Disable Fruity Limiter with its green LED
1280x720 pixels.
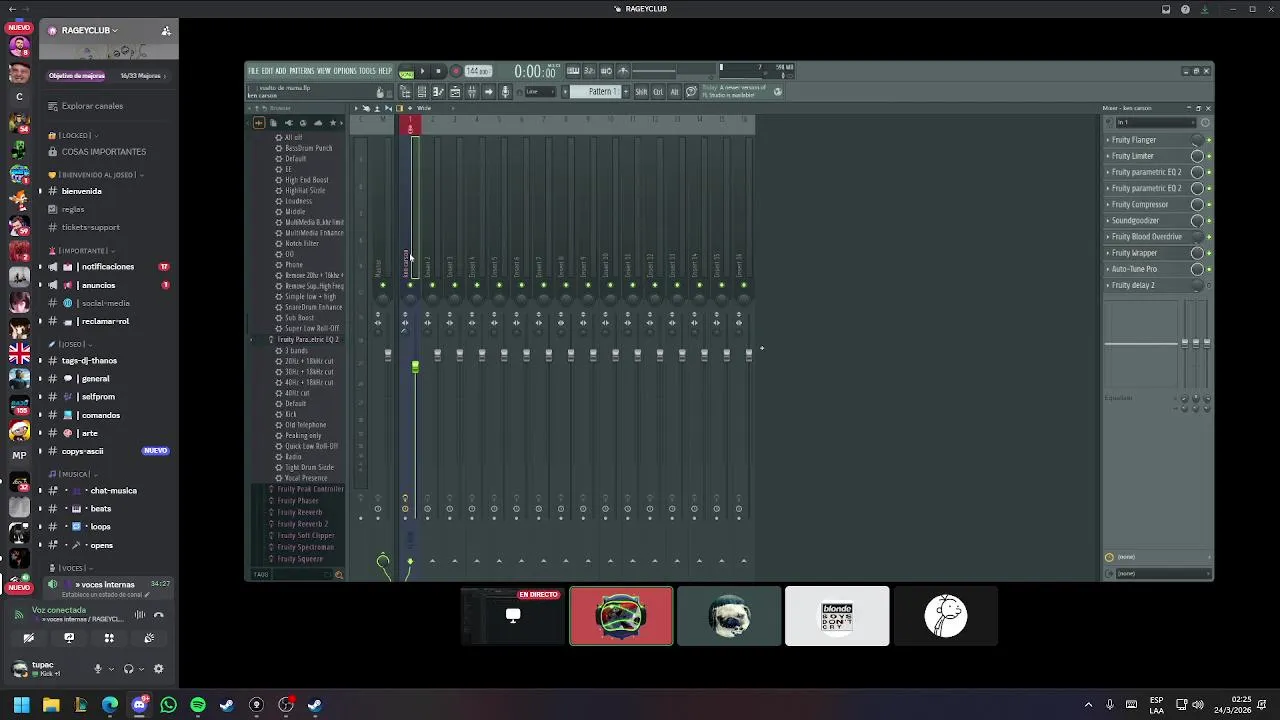(1209, 156)
